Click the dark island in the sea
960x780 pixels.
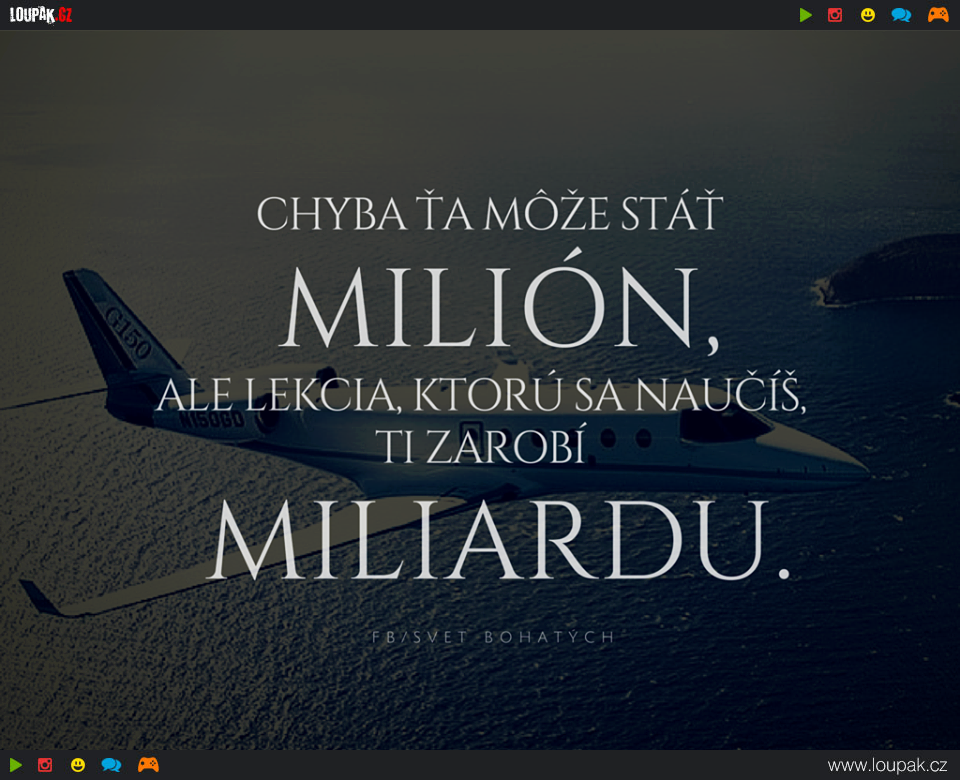tap(887, 269)
